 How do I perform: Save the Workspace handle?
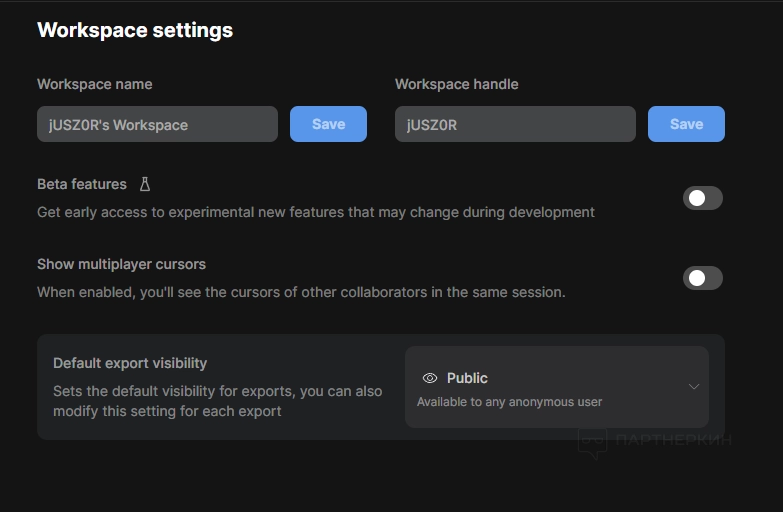(x=686, y=124)
